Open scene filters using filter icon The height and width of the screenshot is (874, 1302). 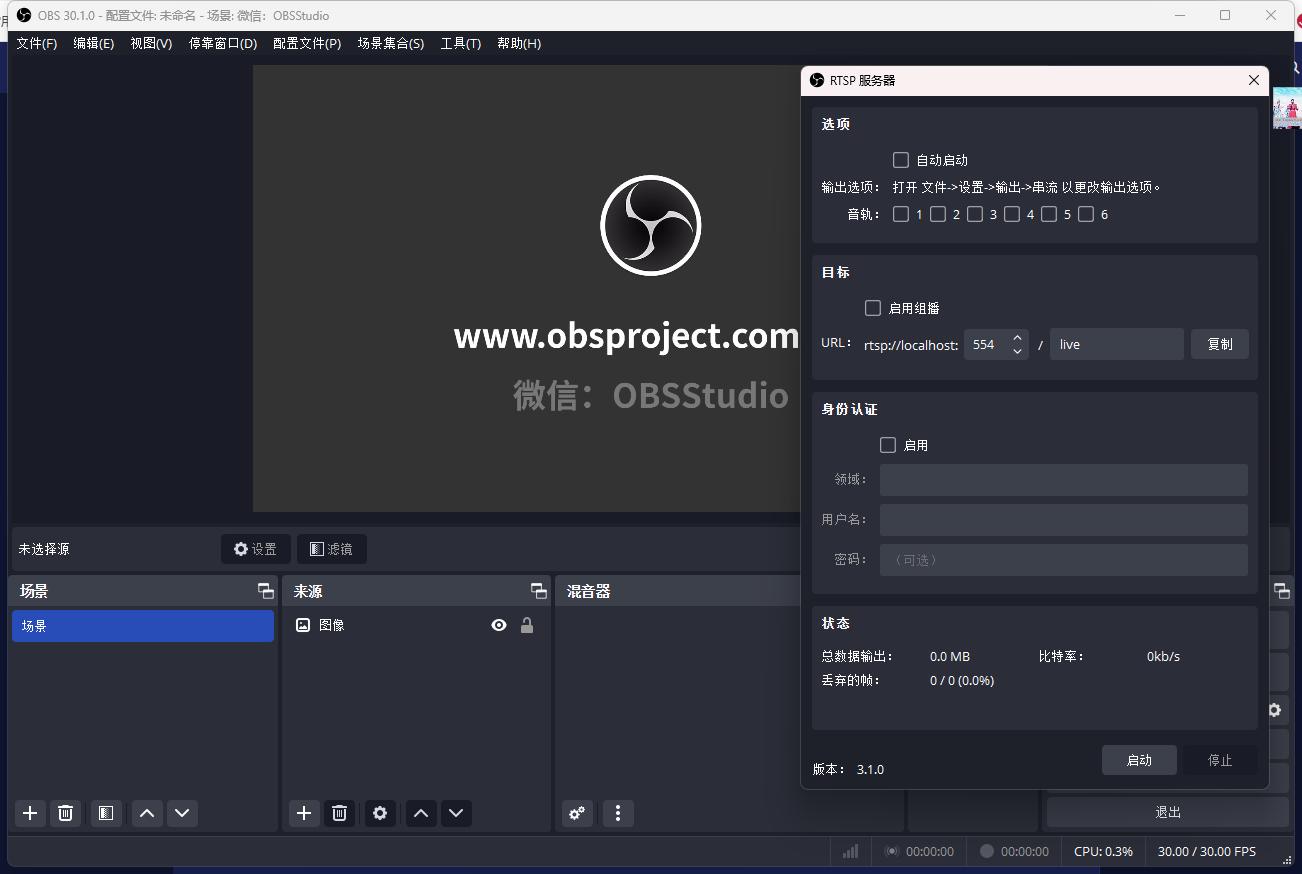pyautogui.click(x=106, y=813)
